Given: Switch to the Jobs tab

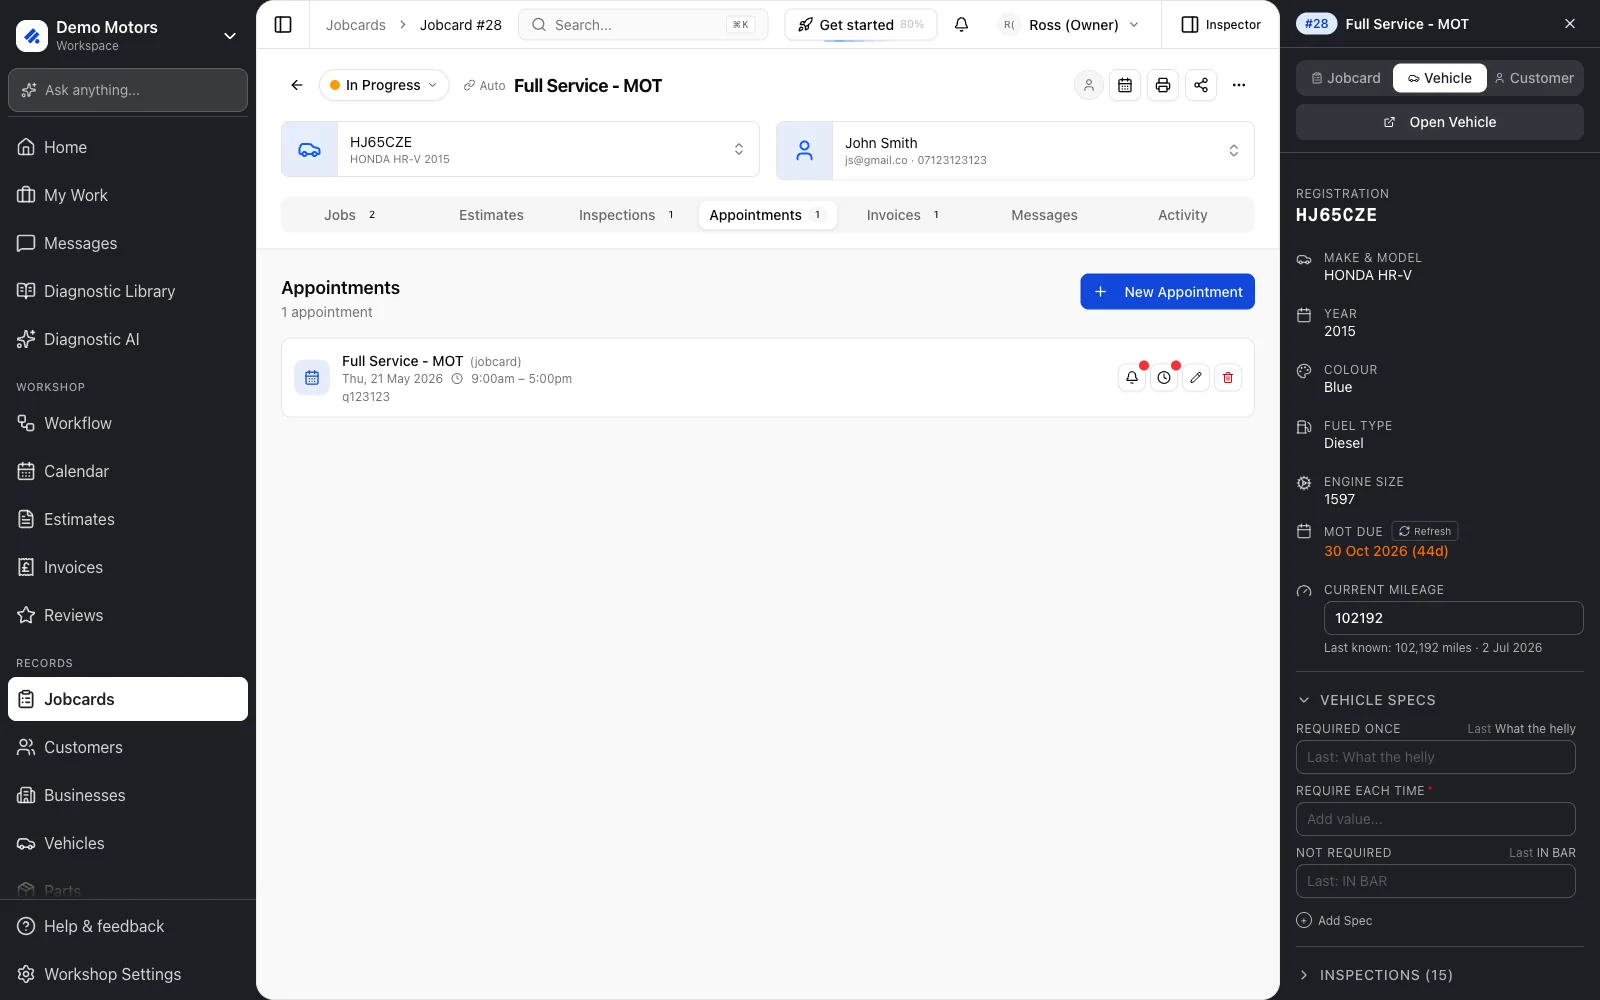Looking at the screenshot, I should coord(350,215).
